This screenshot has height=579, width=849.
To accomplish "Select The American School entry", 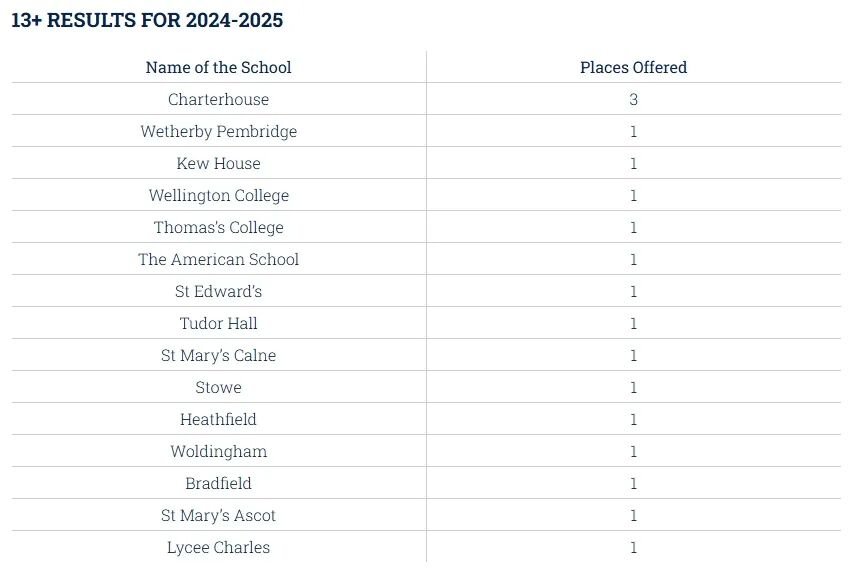I will 218,259.
